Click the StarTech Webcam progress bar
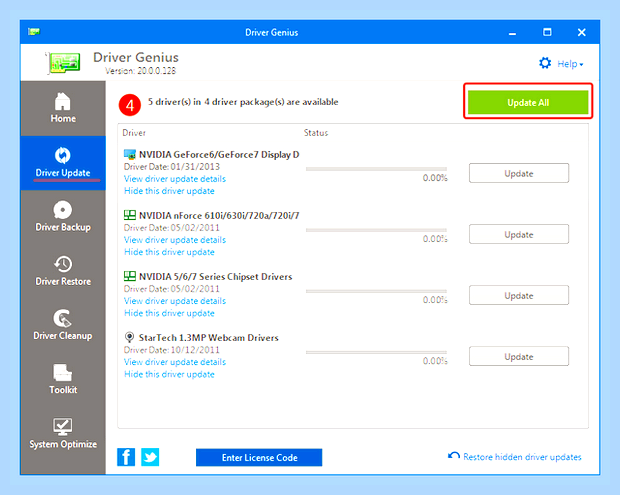620x495 pixels. click(x=376, y=352)
